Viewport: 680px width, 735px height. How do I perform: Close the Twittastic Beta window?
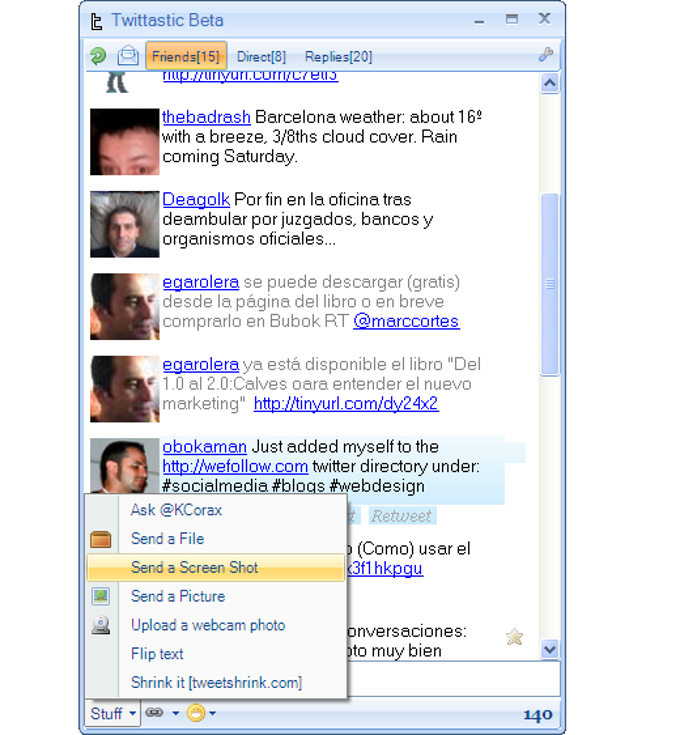click(545, 19)
